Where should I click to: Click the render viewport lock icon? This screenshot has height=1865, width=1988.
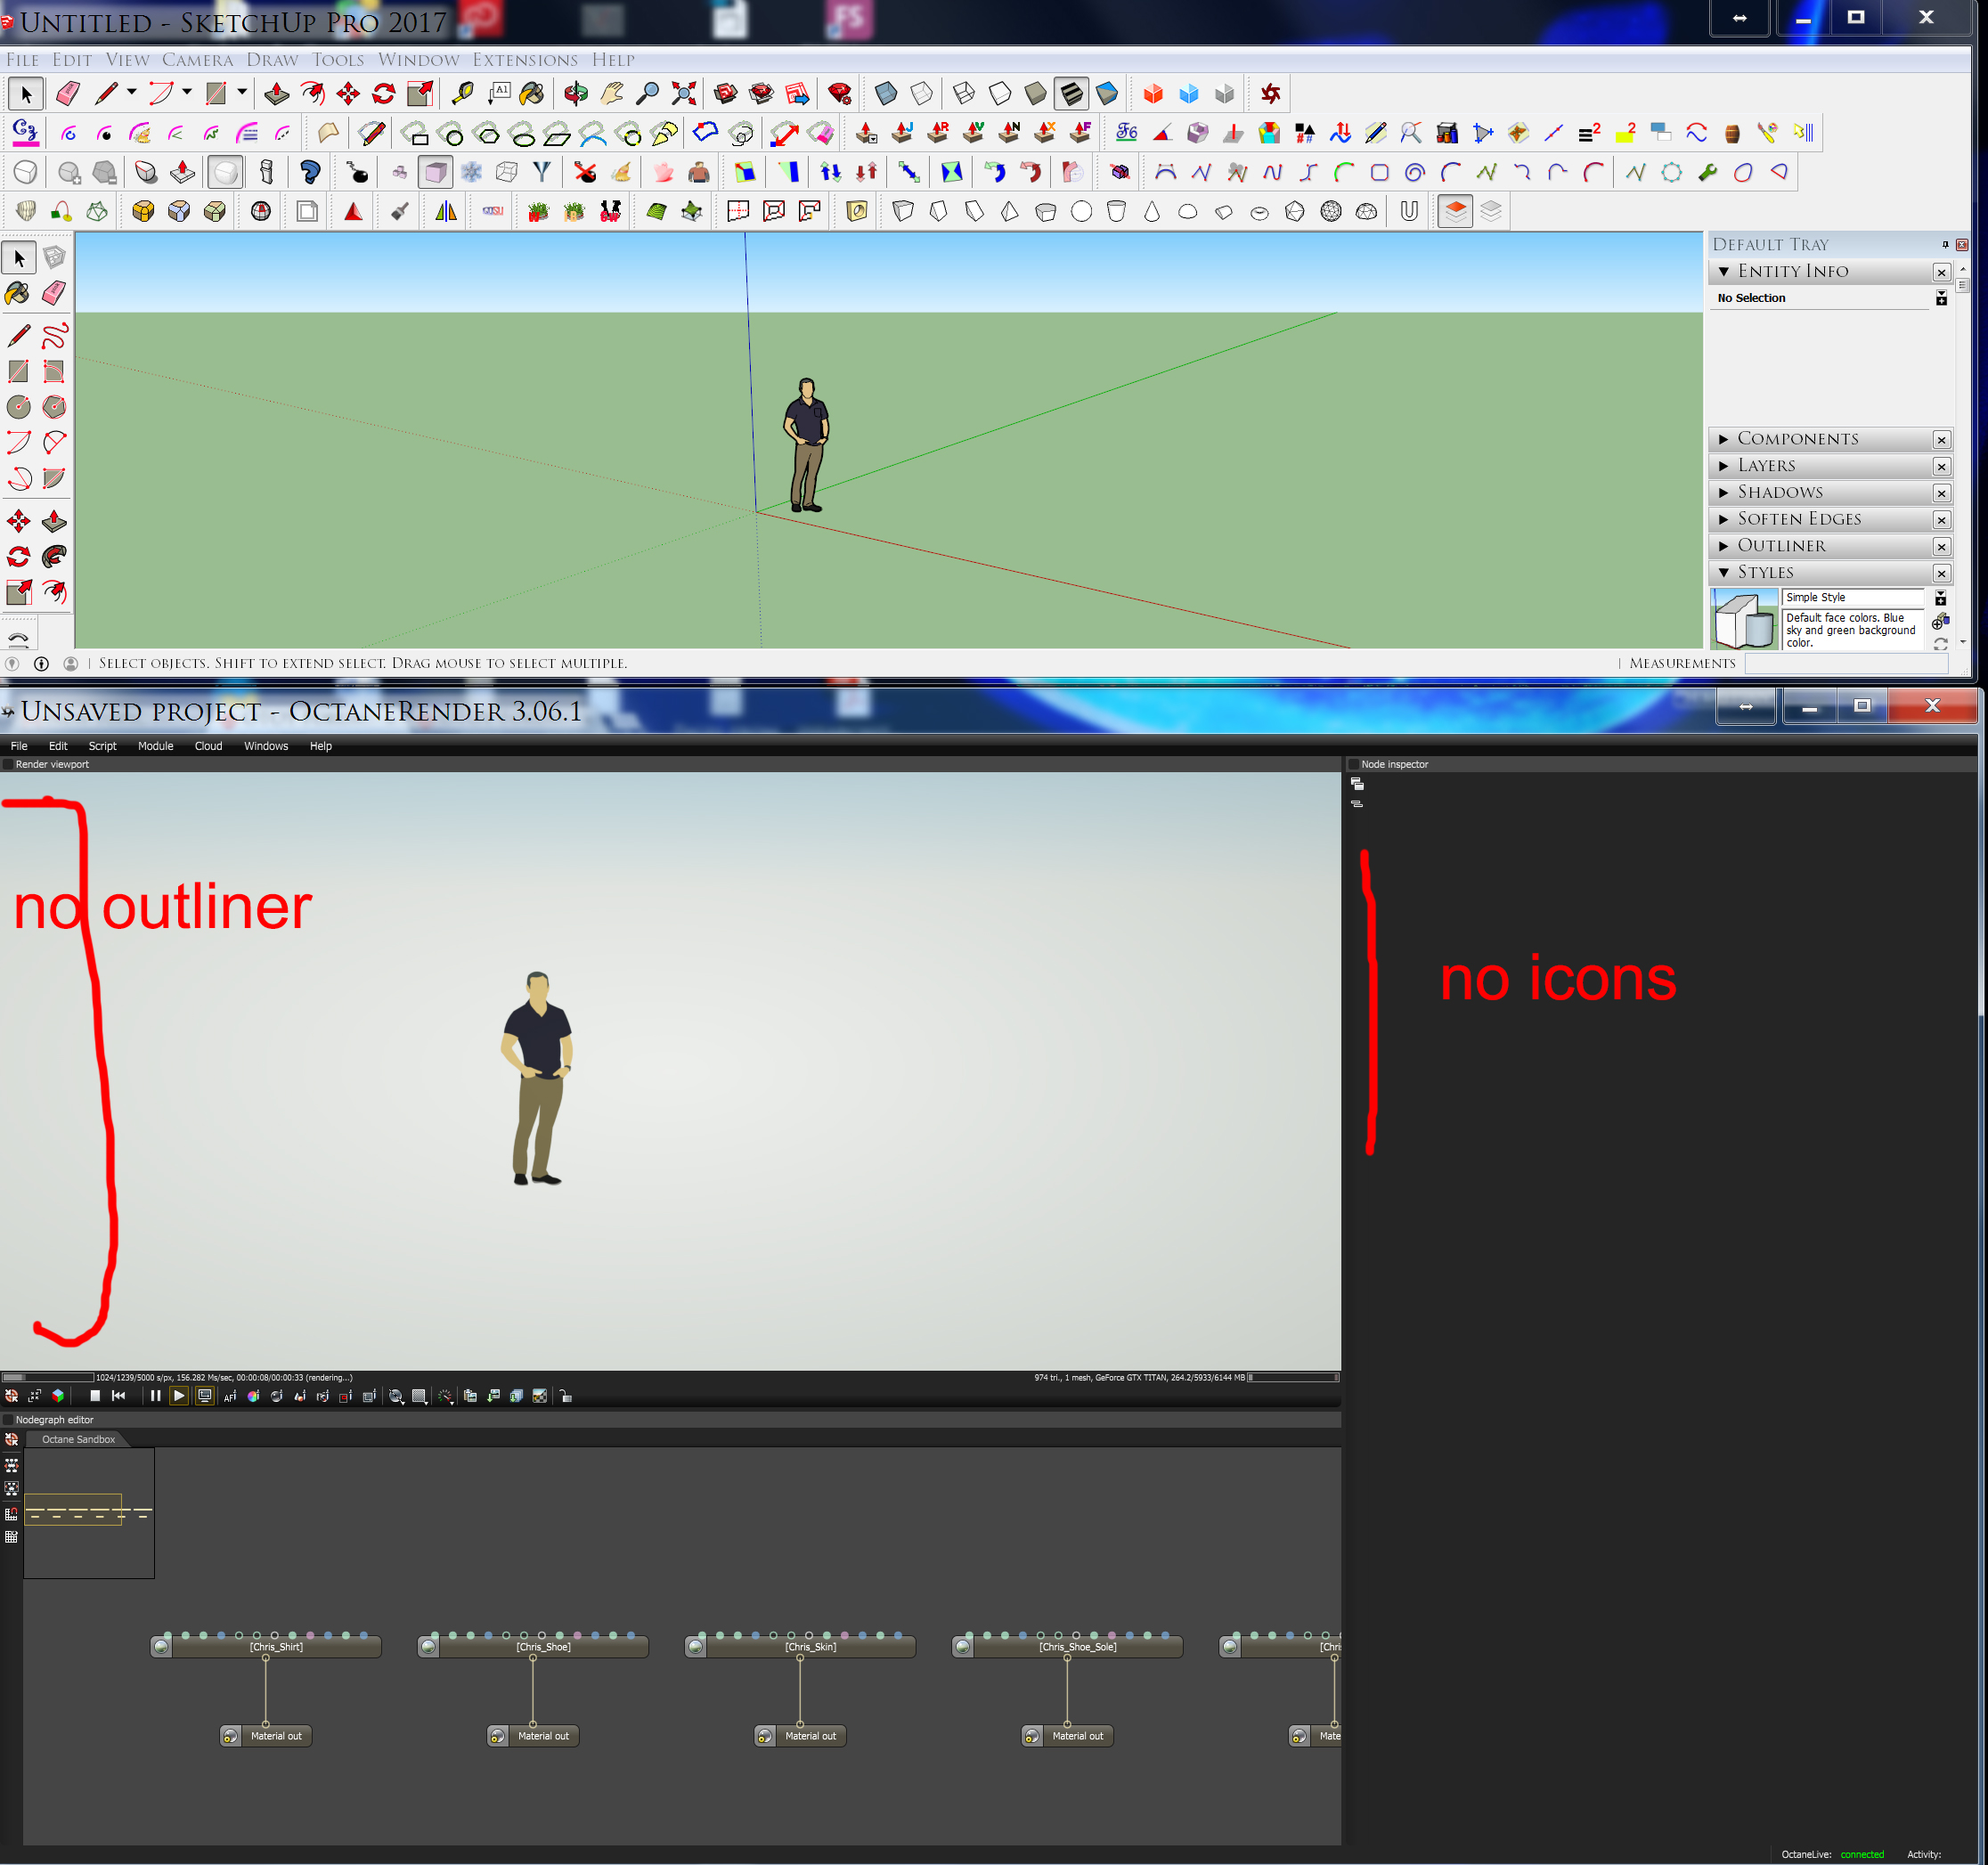(x=566, y=1396)
